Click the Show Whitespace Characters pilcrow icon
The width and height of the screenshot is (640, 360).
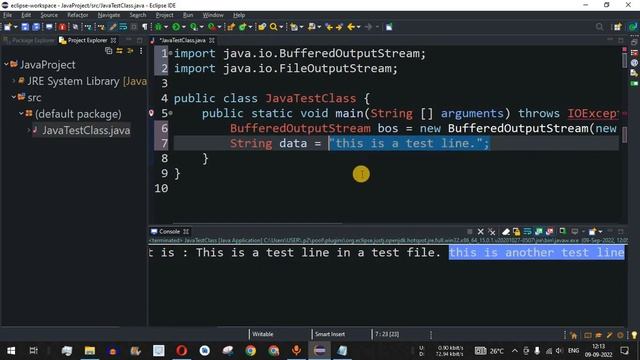pyautogui.click(x=144, y=27)
